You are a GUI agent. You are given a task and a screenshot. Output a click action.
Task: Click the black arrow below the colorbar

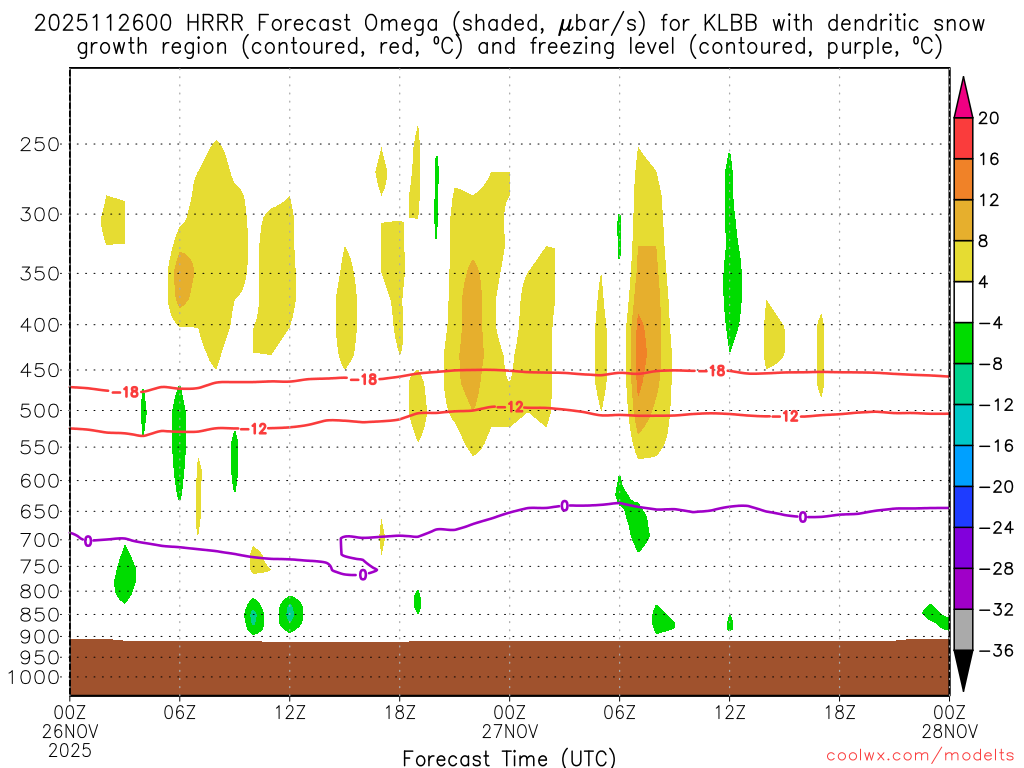click(x=963, y=671)
